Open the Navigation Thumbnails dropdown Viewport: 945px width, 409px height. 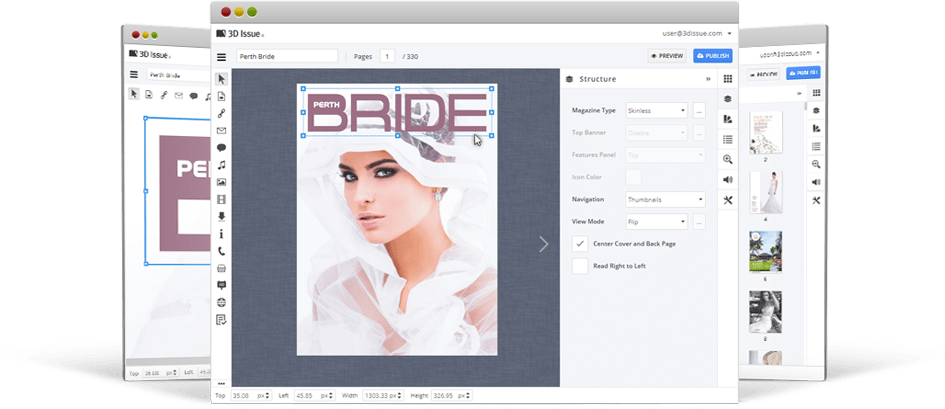tap(665, 199)
